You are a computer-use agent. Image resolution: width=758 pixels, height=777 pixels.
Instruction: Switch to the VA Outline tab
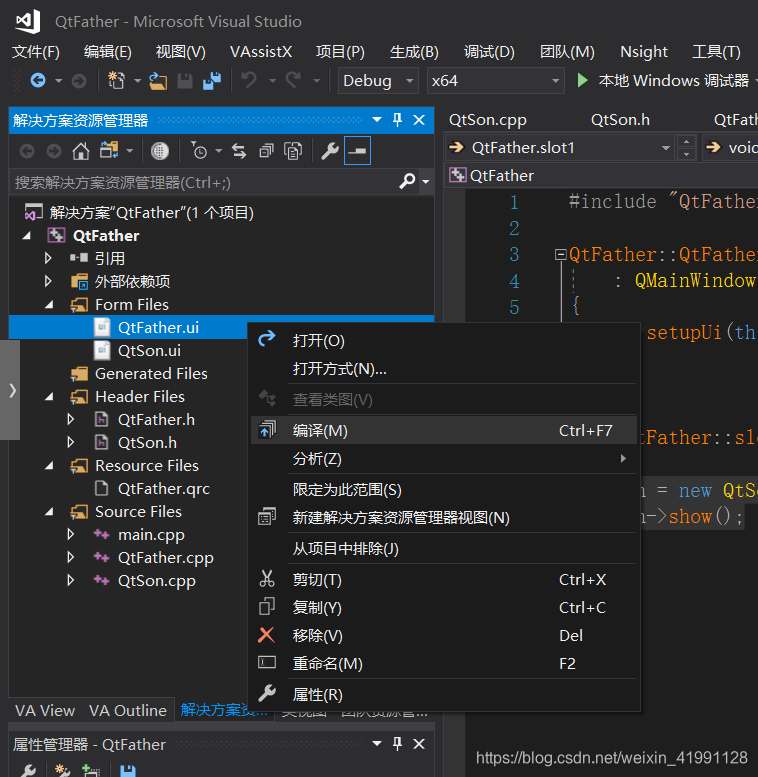(128, 711)
